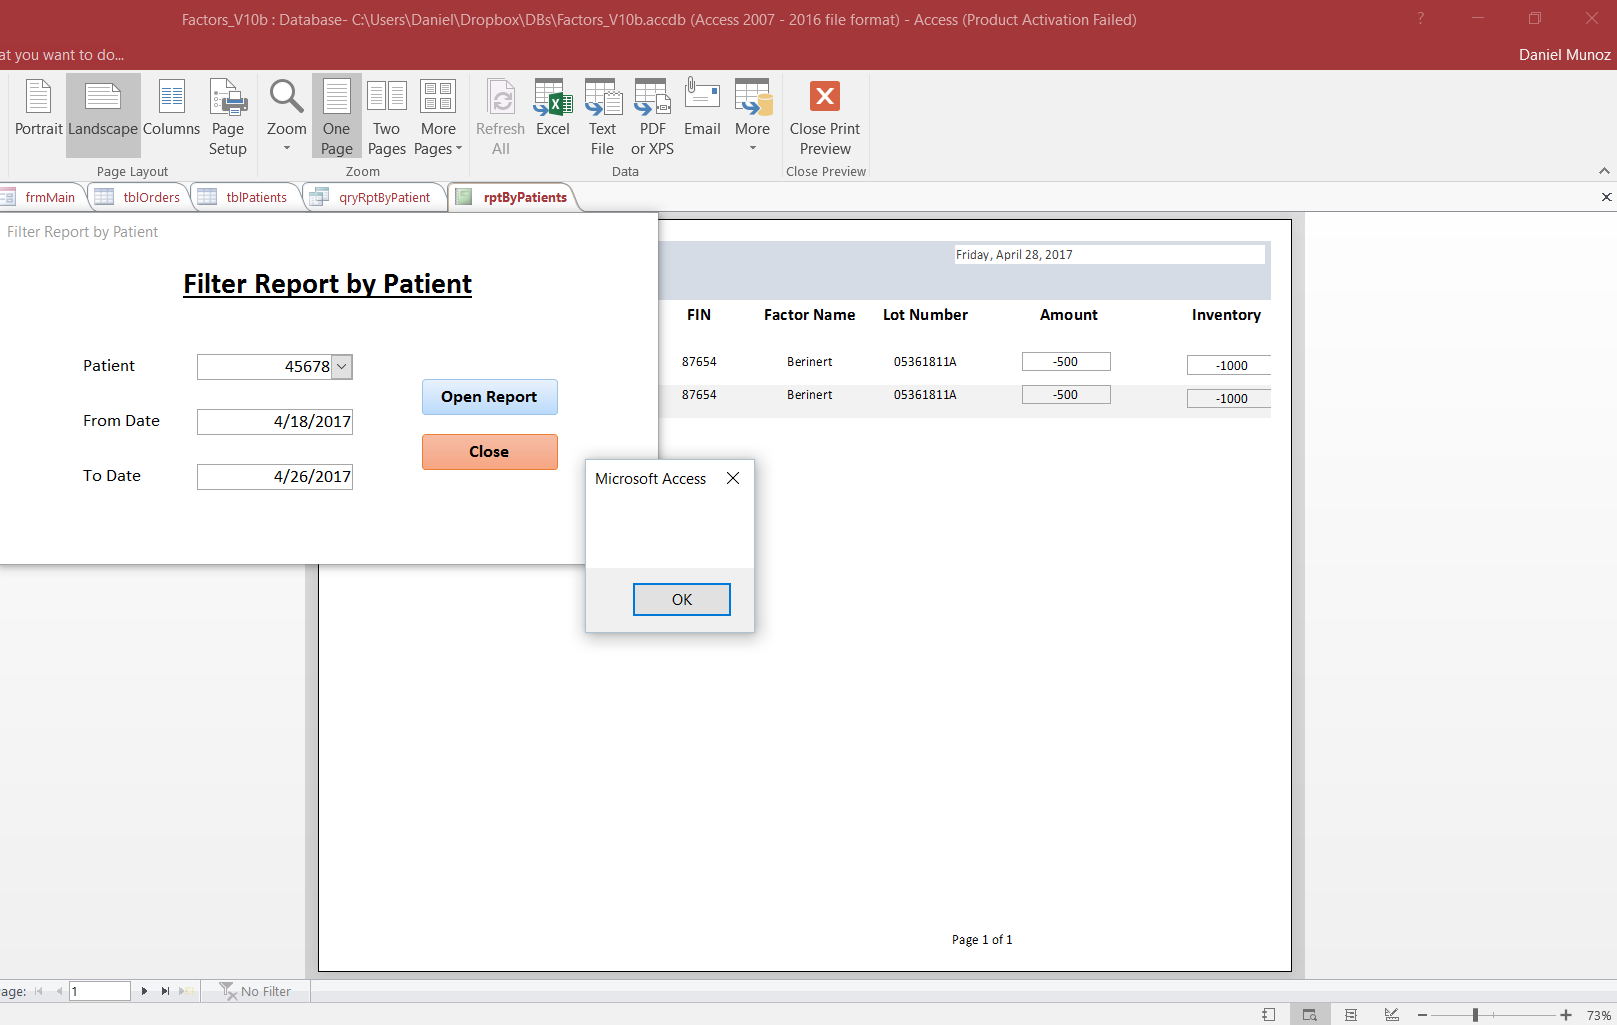Click the Help question mark icon

1420,18
